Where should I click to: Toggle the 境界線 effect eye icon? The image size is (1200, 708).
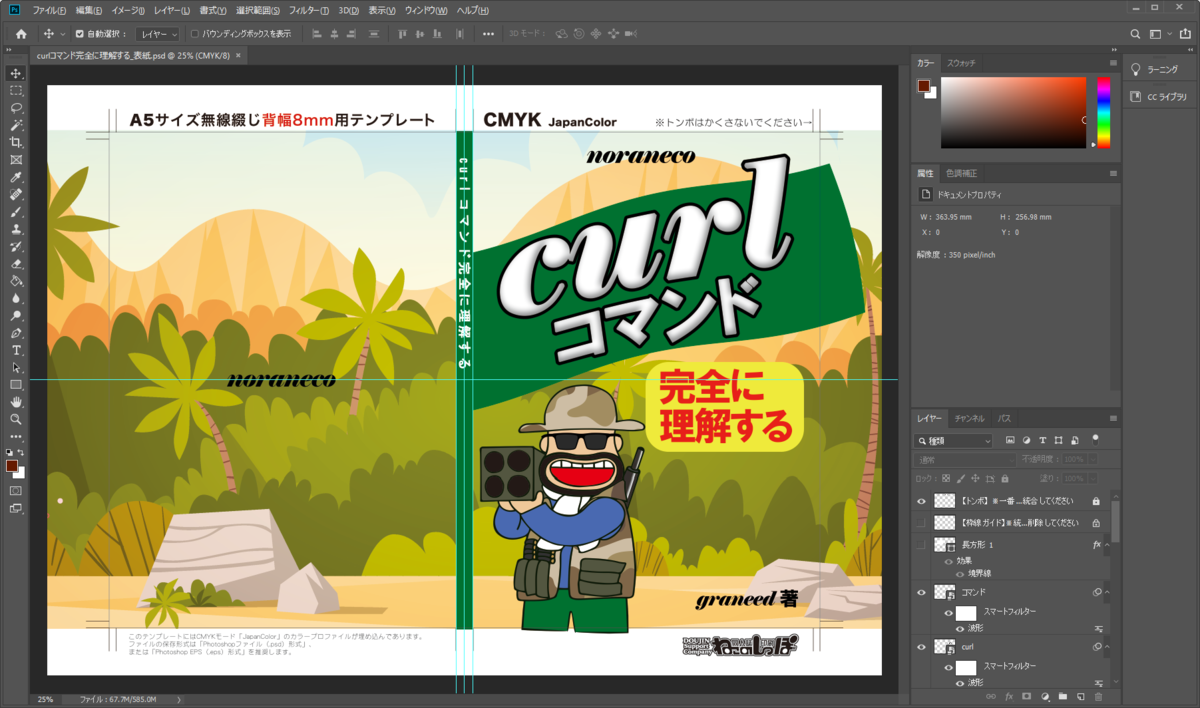pyautogui.click(x=961, y=574)
